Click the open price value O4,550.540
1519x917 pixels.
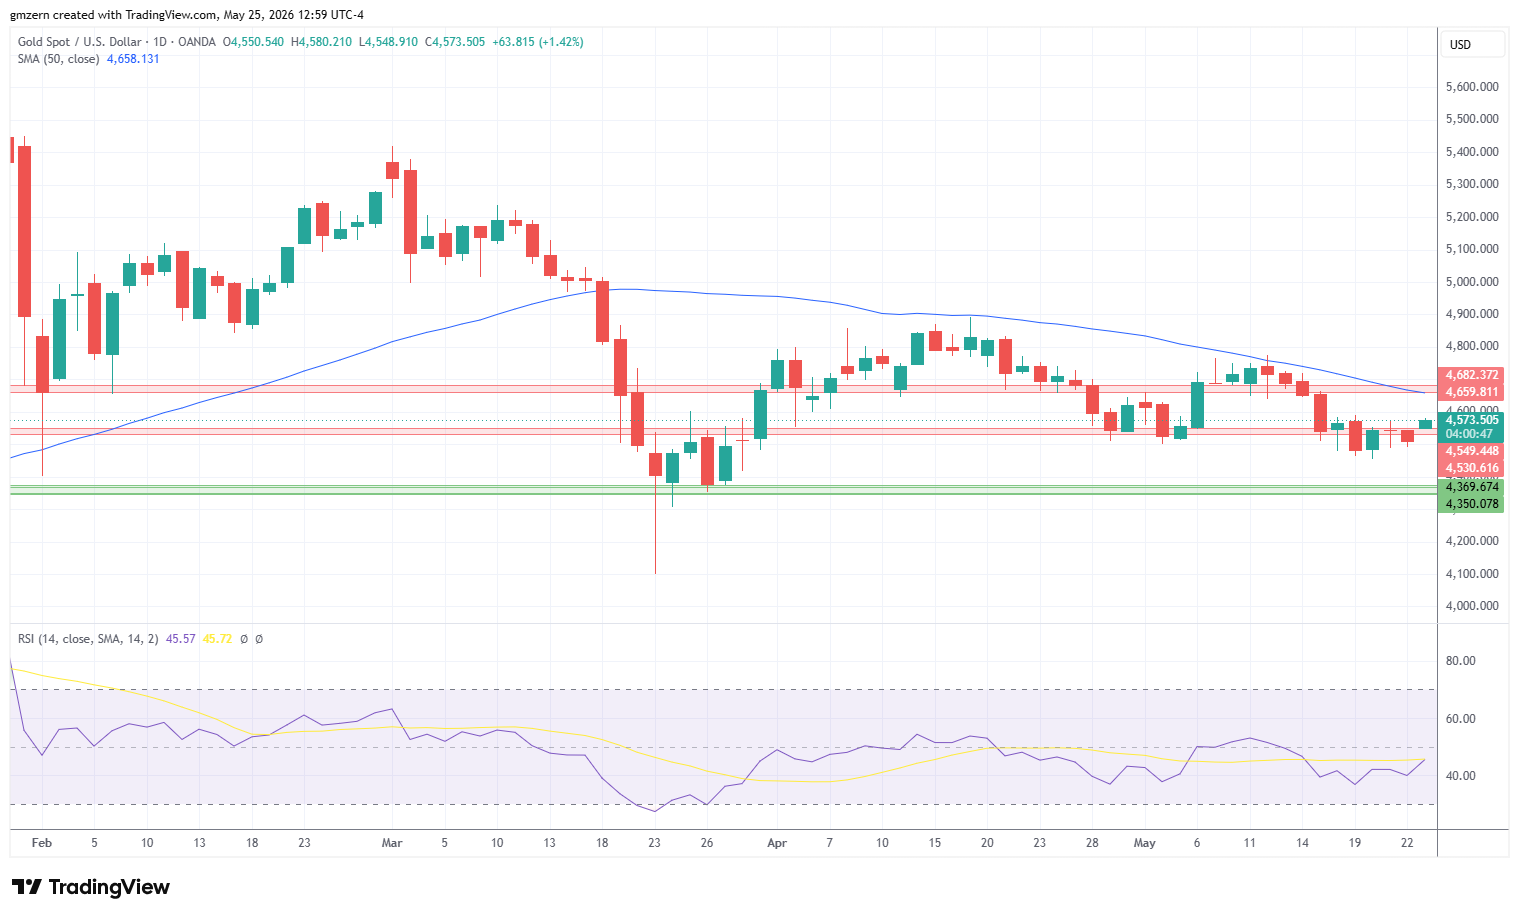(x=253, y=42)
